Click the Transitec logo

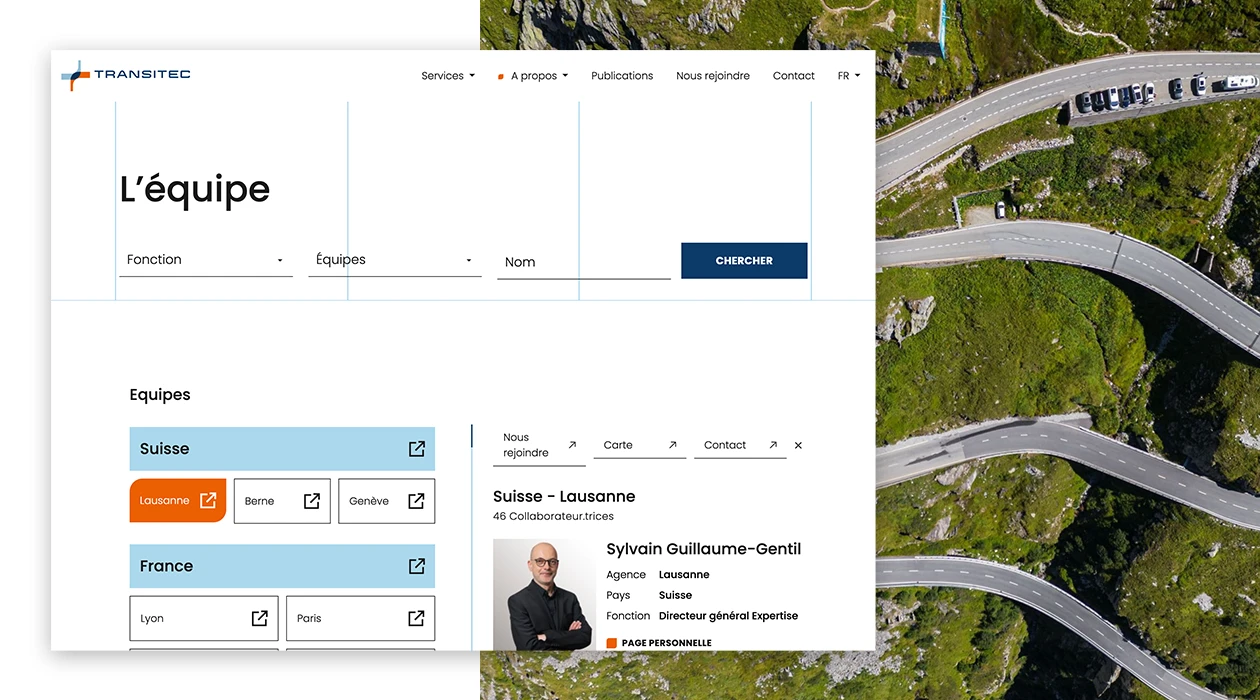[126, 75]
